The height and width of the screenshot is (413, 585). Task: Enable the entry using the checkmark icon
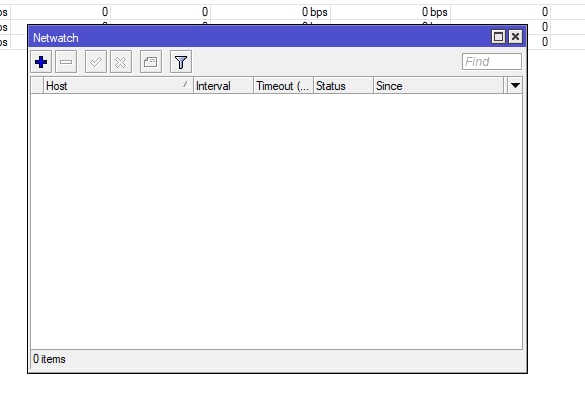pyautogui.click(x=96, y=62)
